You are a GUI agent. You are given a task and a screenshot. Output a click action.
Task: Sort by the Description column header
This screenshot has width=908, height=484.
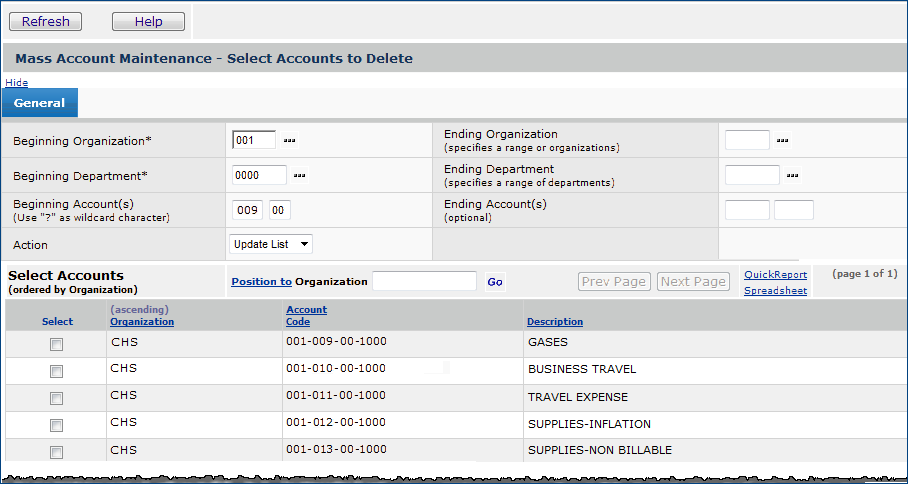click(555, 322)
